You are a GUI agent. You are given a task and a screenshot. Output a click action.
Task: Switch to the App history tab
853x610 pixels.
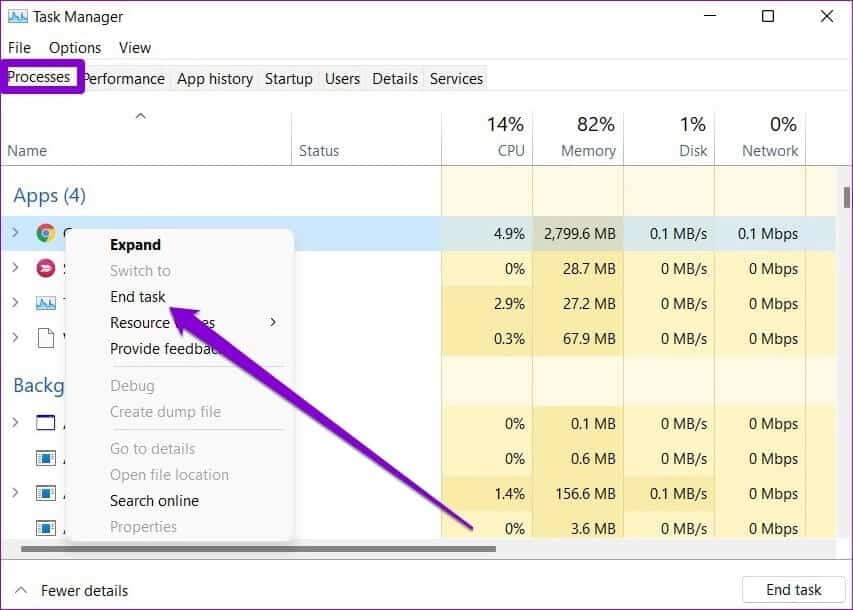click(215, 79)
